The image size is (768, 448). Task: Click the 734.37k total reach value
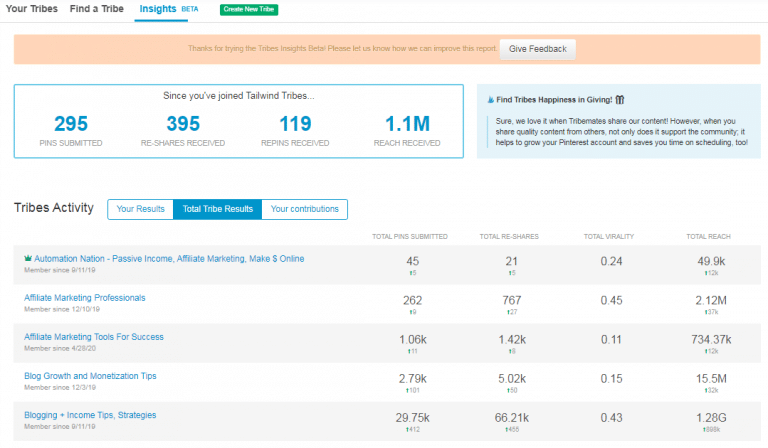pos(711,340)
